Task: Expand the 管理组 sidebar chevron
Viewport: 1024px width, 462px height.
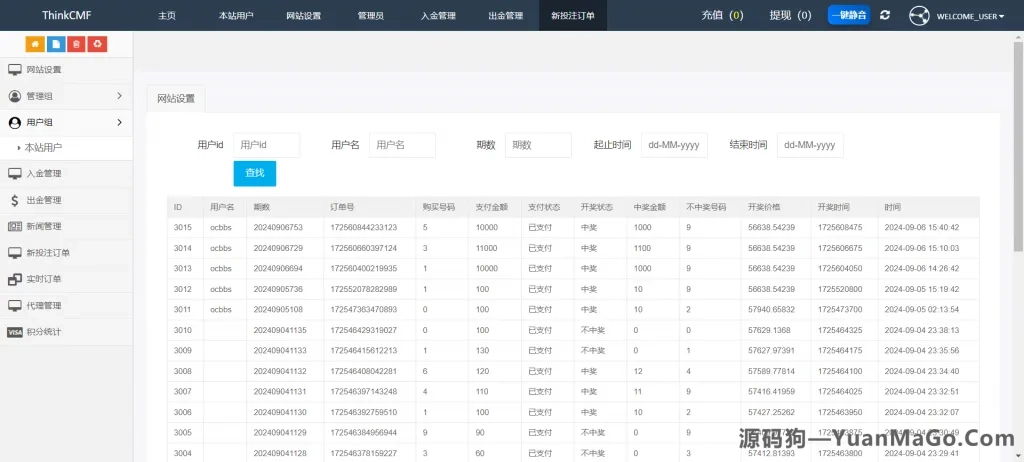Action: point(120,96)
